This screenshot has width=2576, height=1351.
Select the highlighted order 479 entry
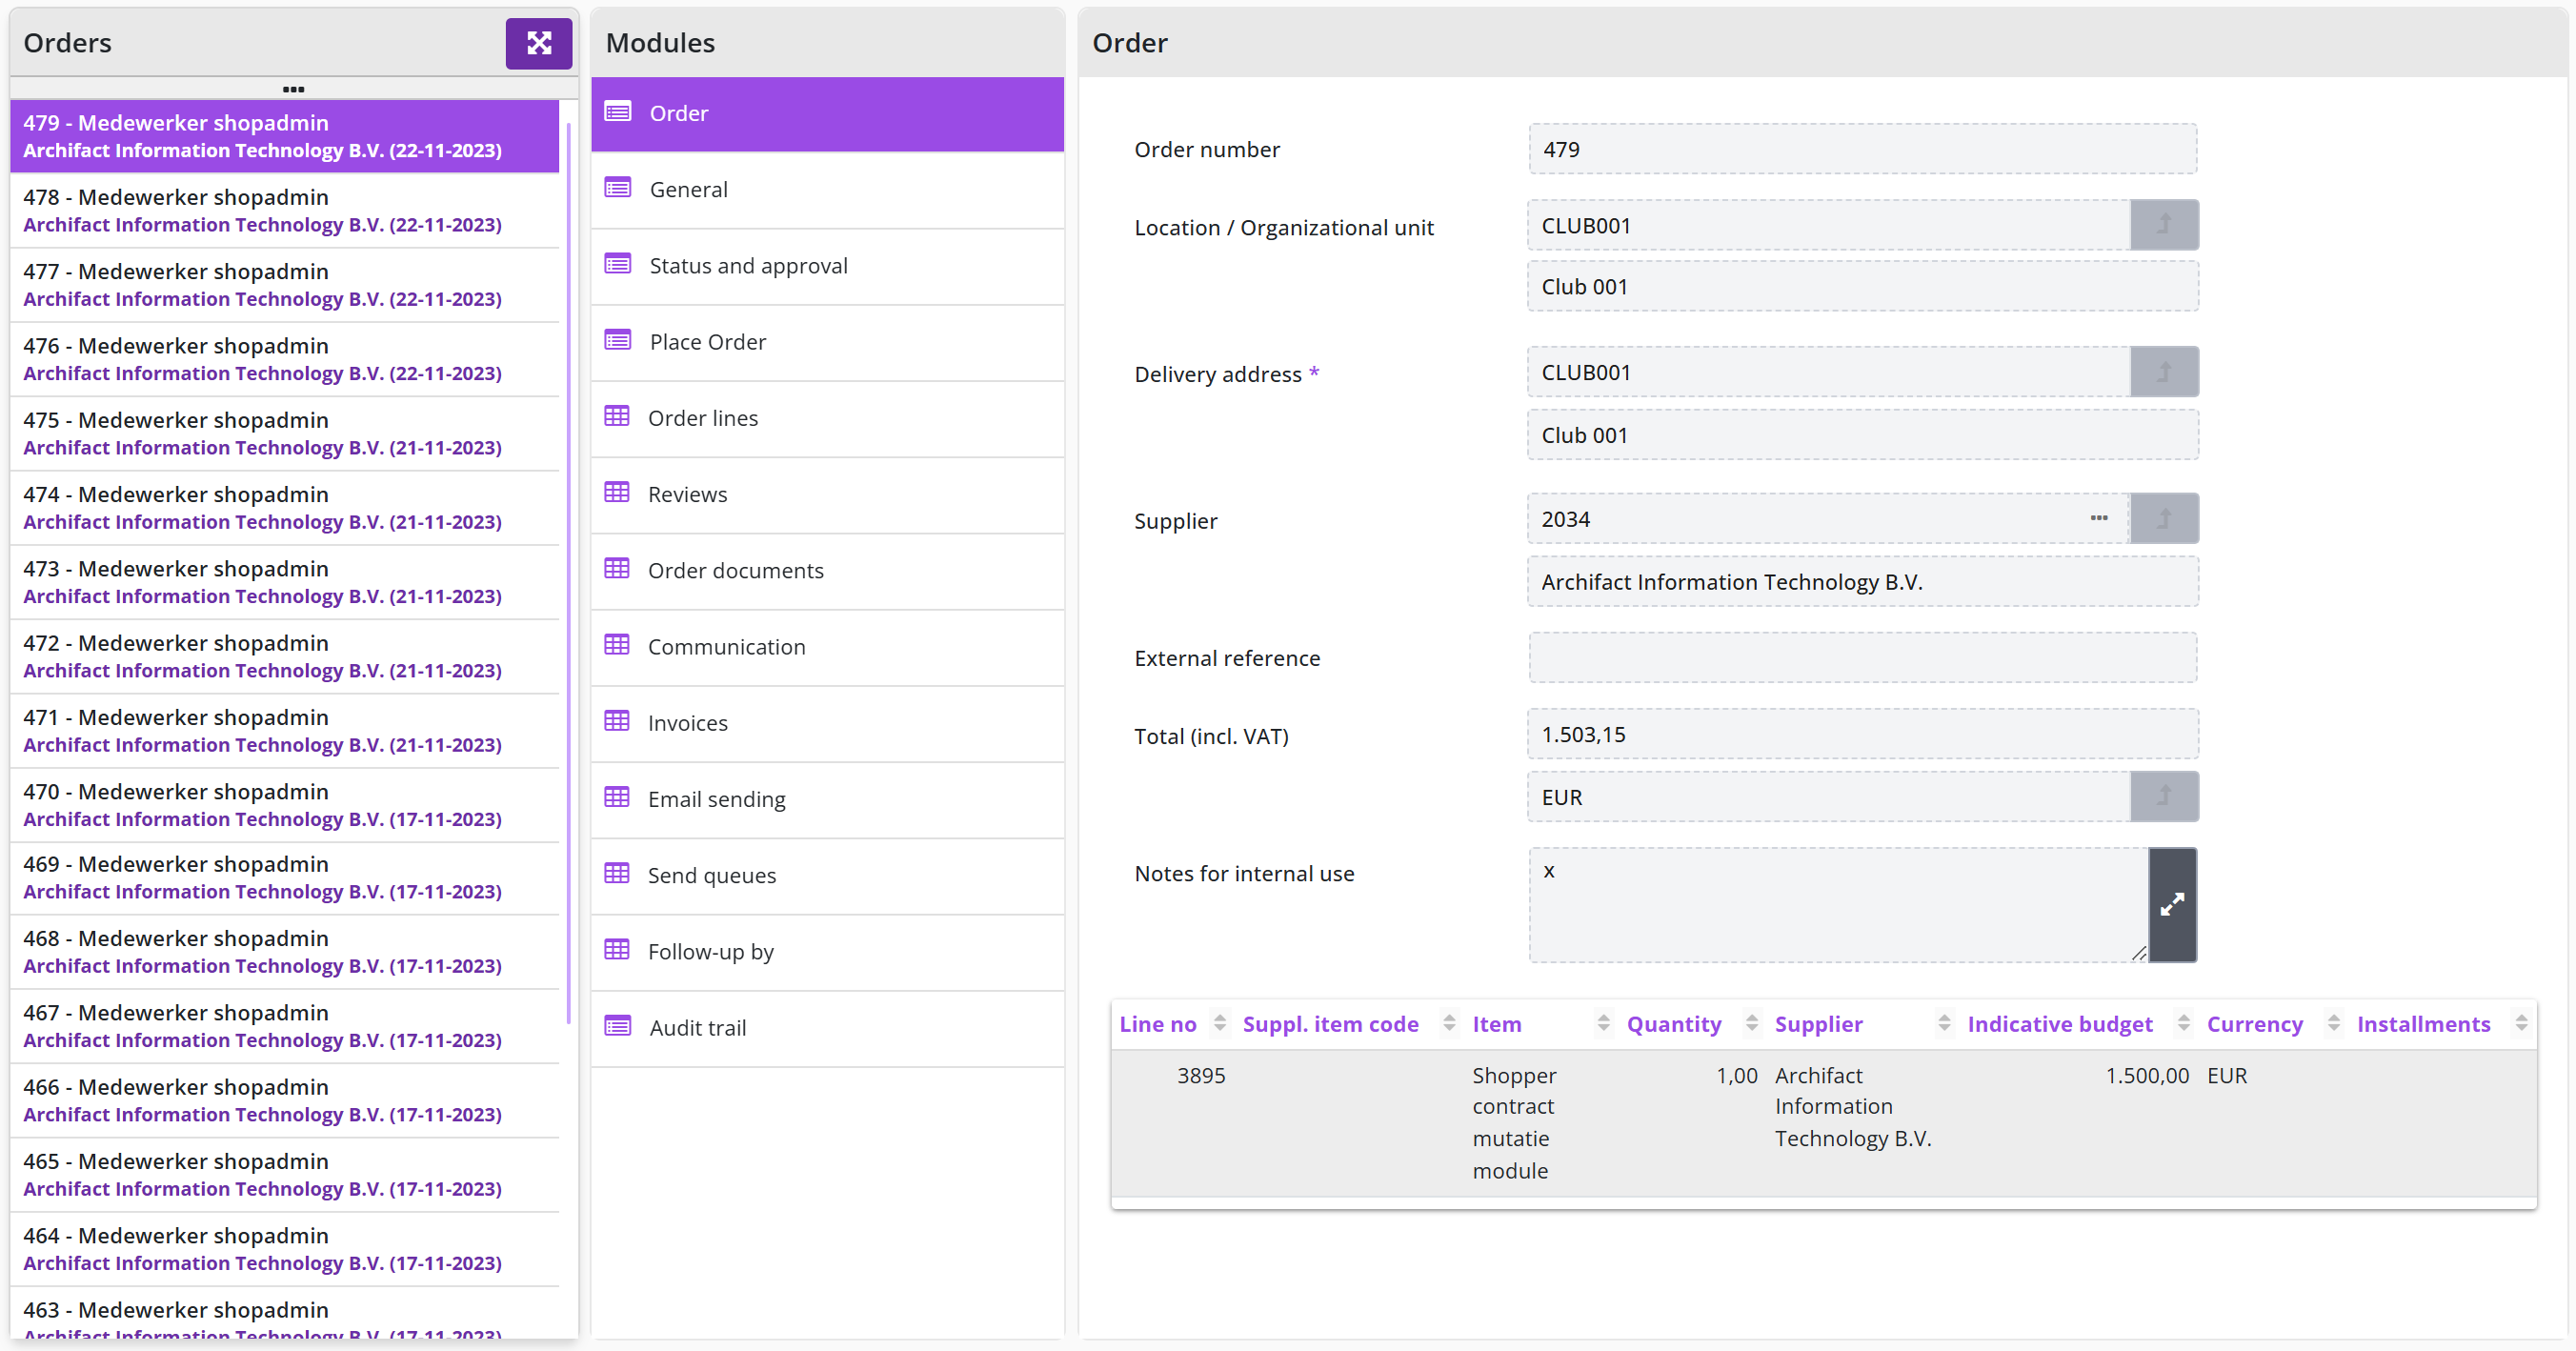285,136
